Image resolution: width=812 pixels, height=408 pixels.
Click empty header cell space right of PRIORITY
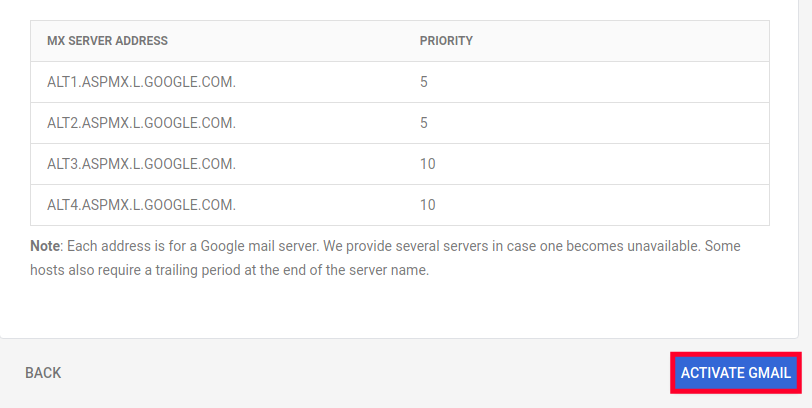620,41
